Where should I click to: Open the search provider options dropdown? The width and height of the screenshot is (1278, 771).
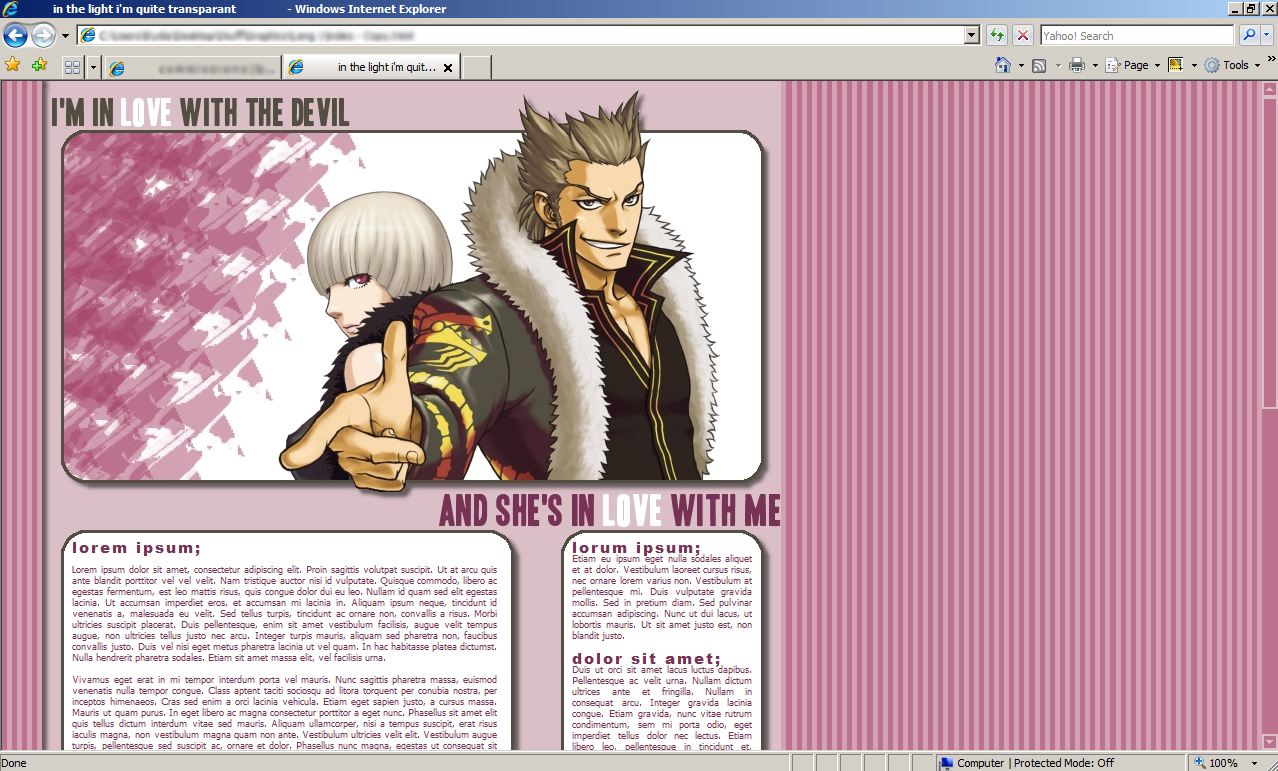pyautogui.click(x=1267, y=35)
